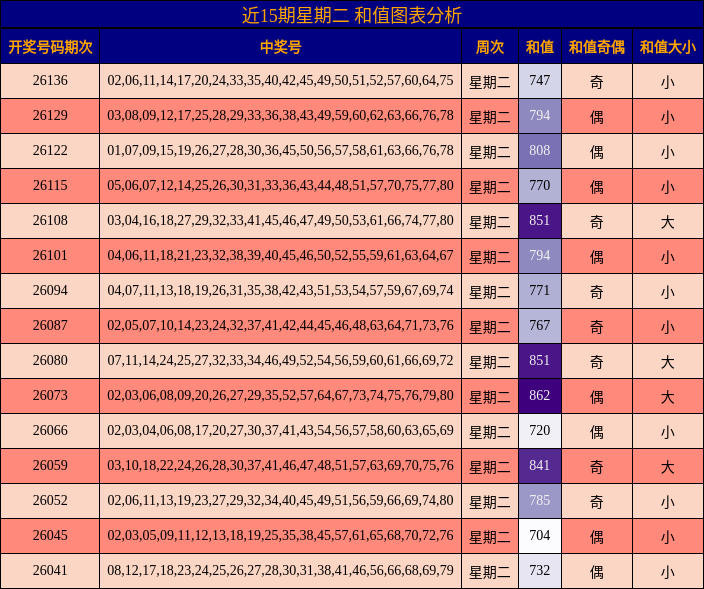Select issue number 26094

click(x=50, y=290)
